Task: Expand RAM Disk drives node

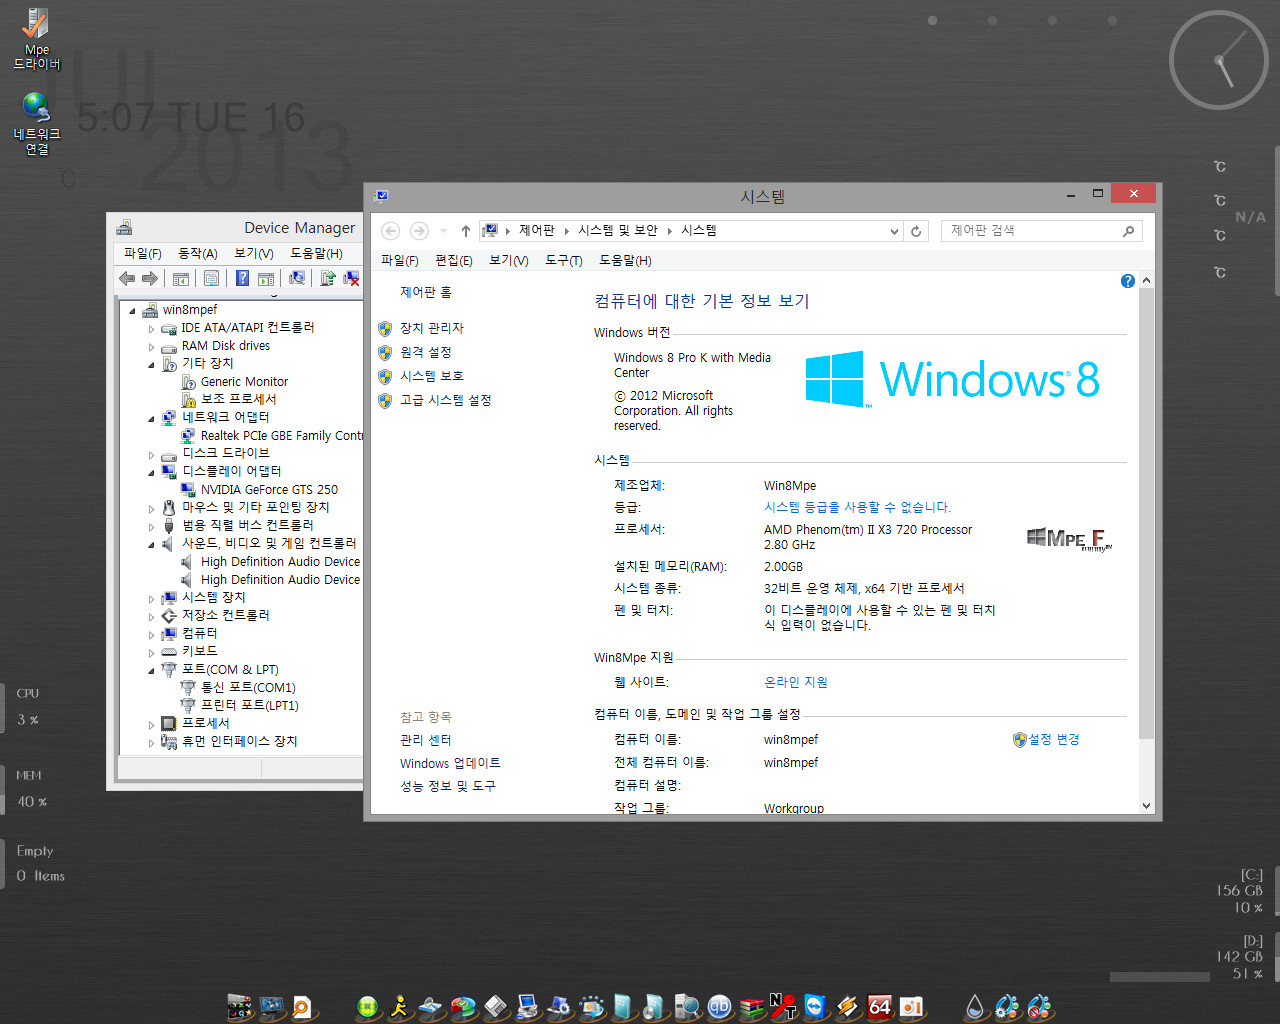Action: (151, 346)
